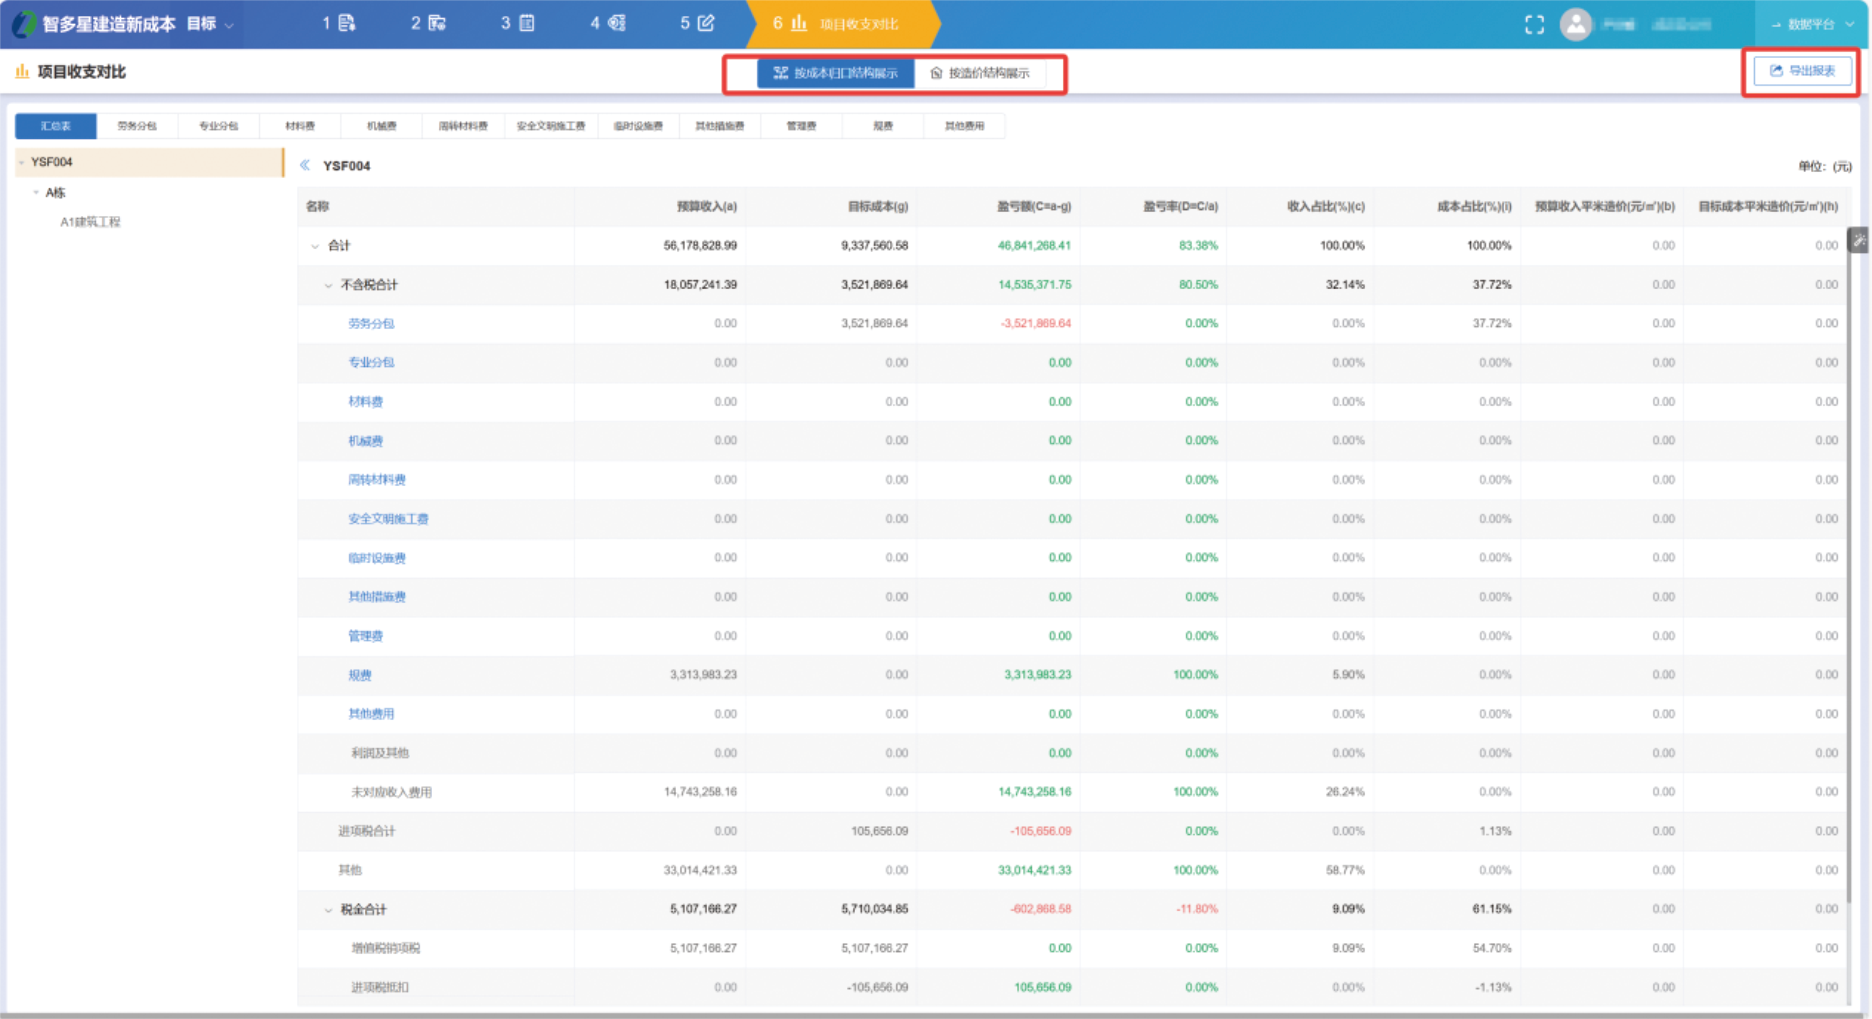Click the user avatar icon
The width and height of the screenshot is (1872, 1019).
pyautogui.click(x=1576, y=24)
